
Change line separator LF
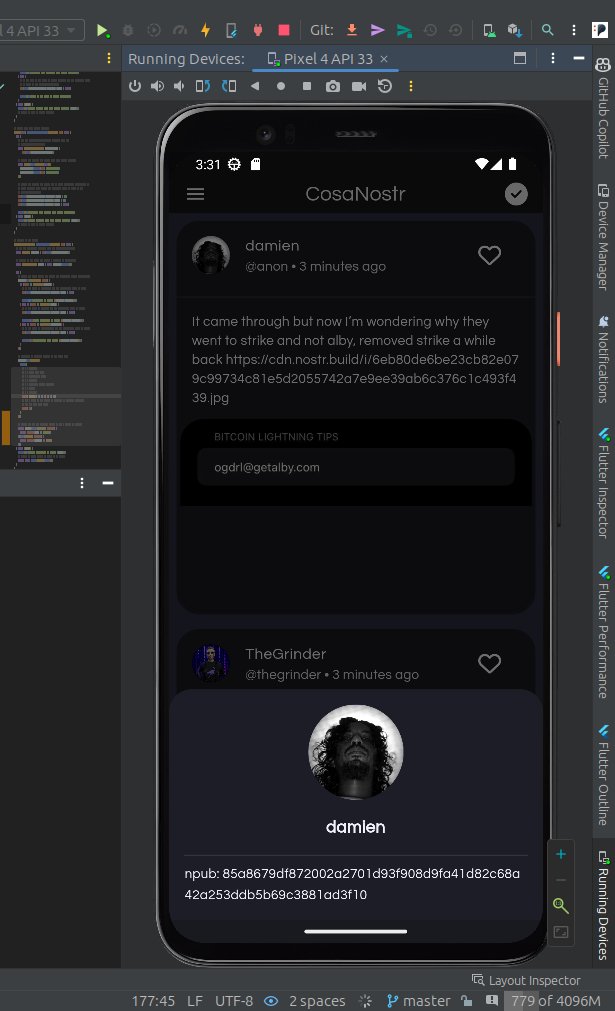(x=195, y=1001)
